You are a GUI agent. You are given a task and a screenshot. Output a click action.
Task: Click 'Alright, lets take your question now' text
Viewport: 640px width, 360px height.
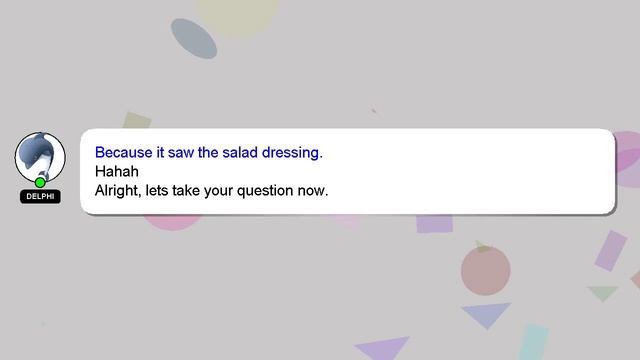[211, 191]
